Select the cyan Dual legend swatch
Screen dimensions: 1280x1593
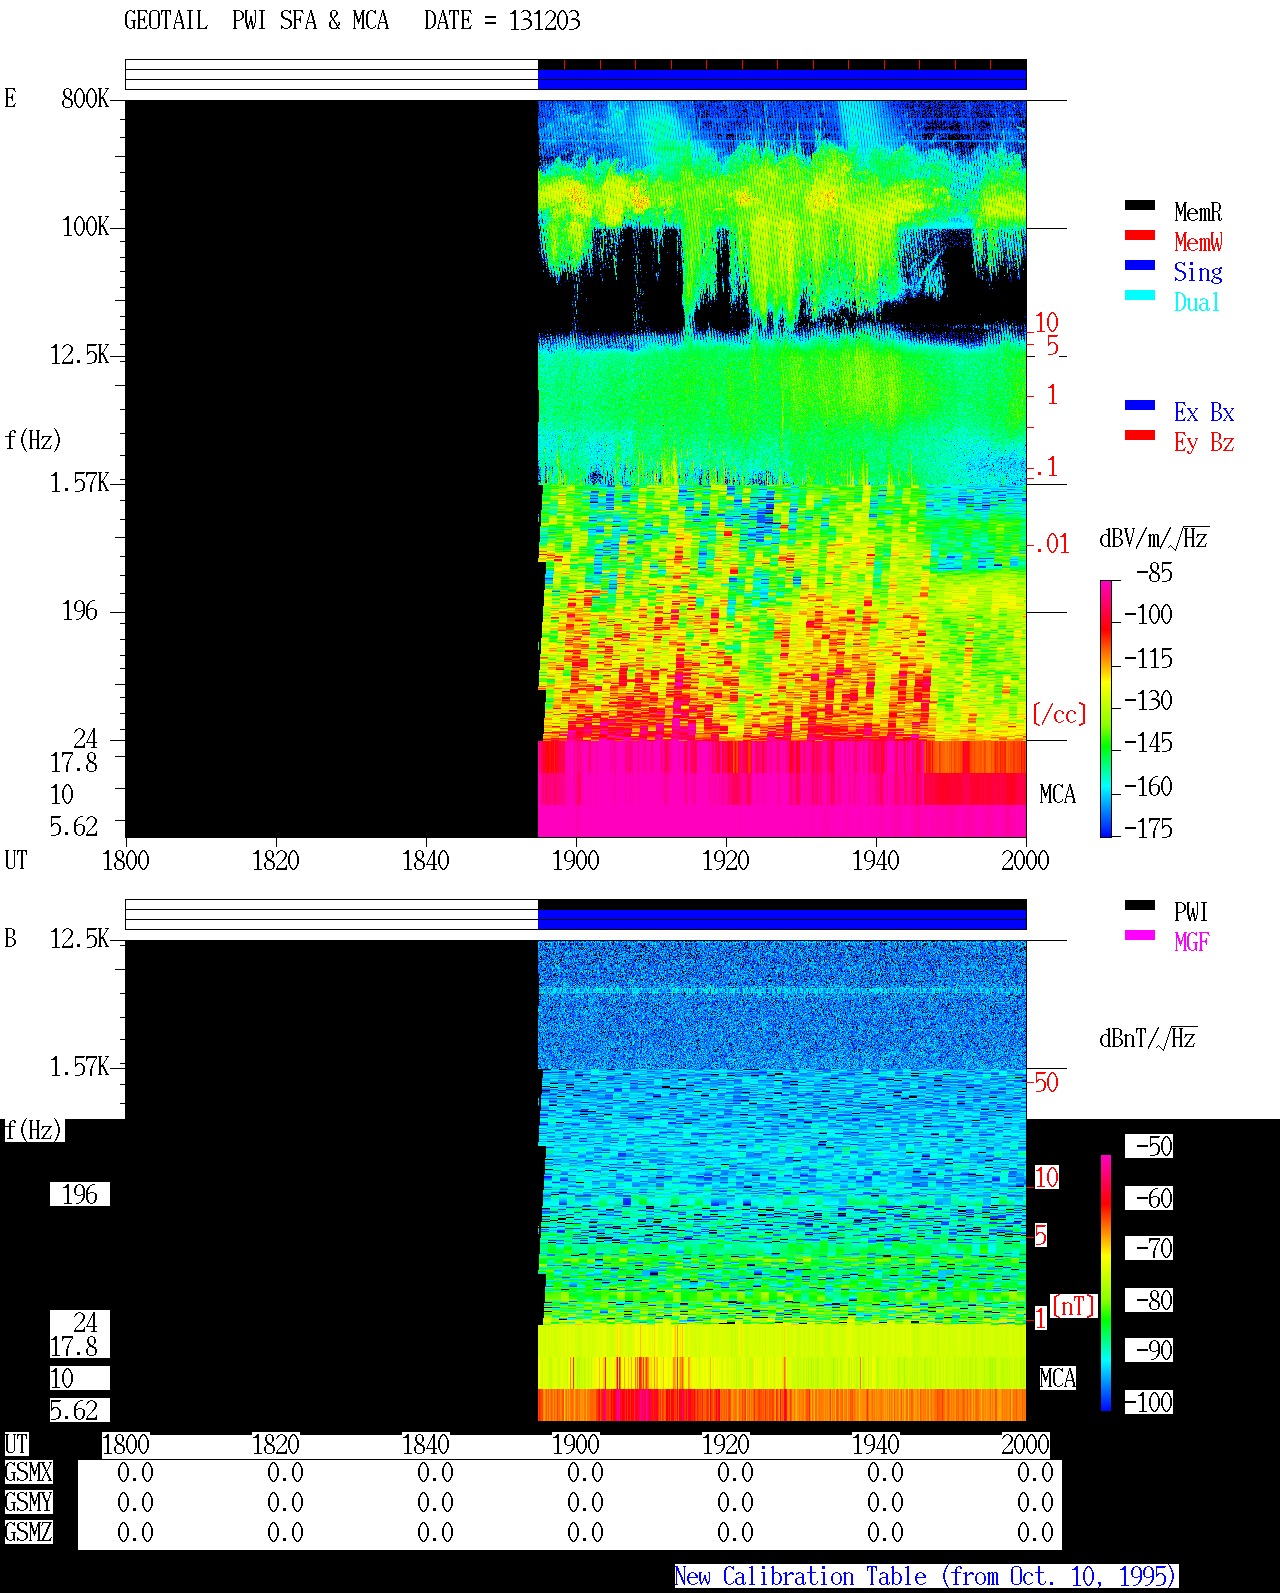(x=1139, y=295)
